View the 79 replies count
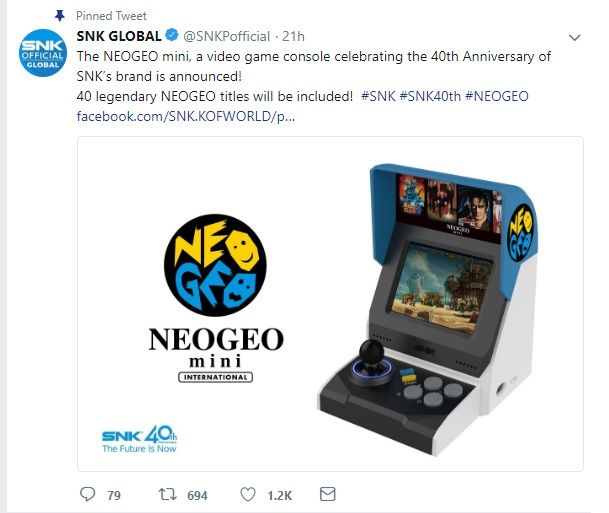 114,495
